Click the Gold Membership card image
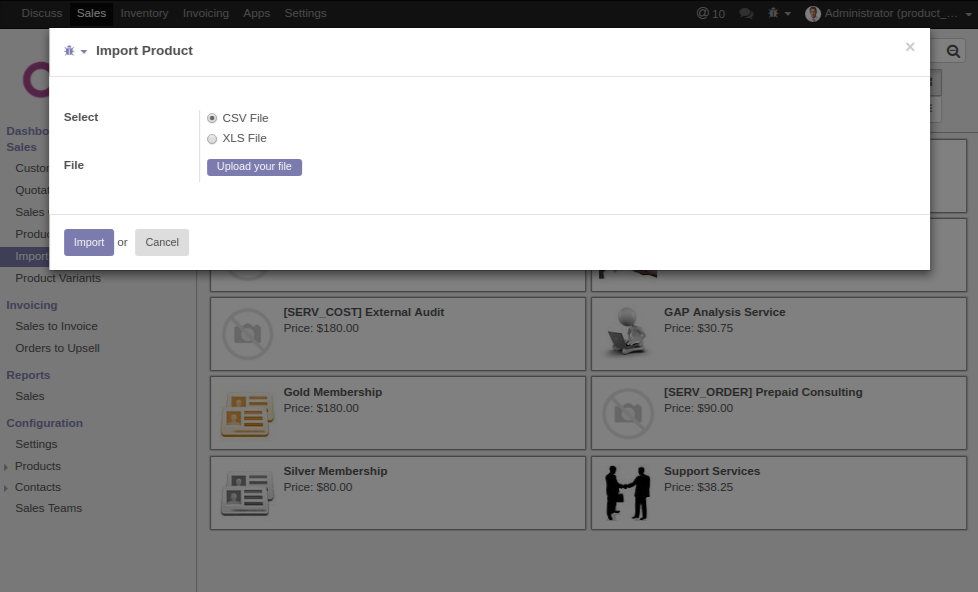Screen dimensions: 978x592 [246, 413]
